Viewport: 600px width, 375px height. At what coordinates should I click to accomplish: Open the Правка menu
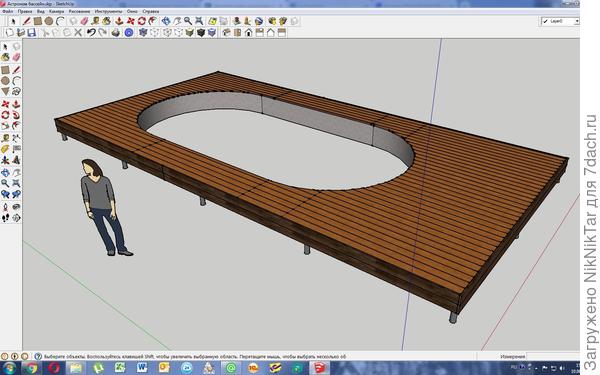[x=25, y=11]
